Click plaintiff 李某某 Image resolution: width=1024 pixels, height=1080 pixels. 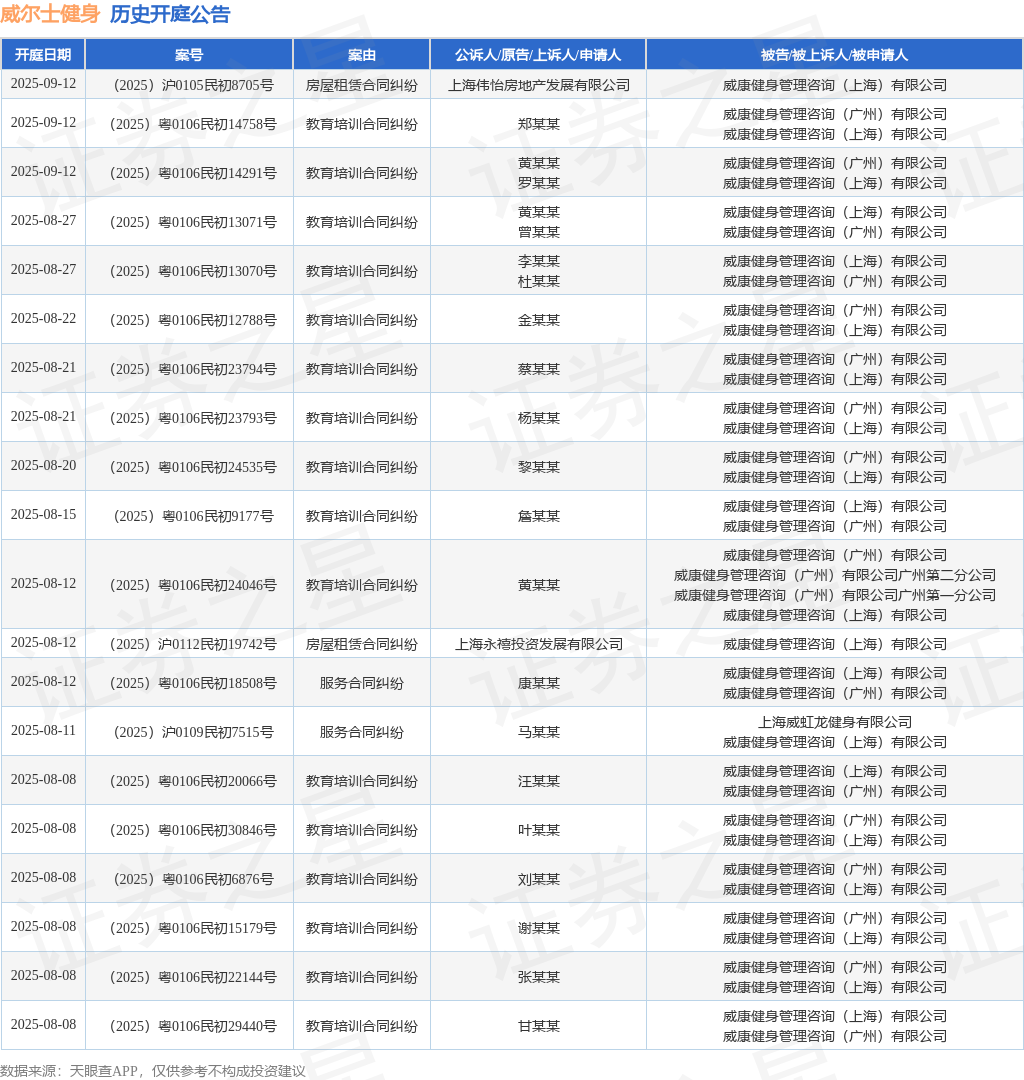click(x=539, y=261)
